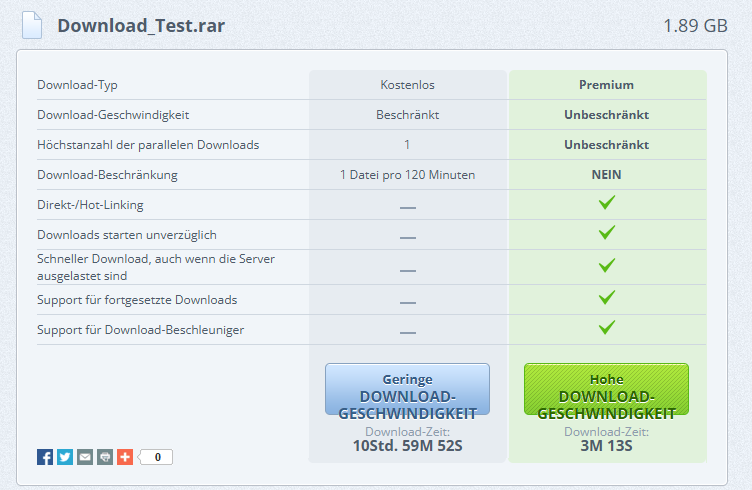The image size is (752, 490).
Task: Click the file document icon beside Download_Test.rar
Action: point(32,25)
